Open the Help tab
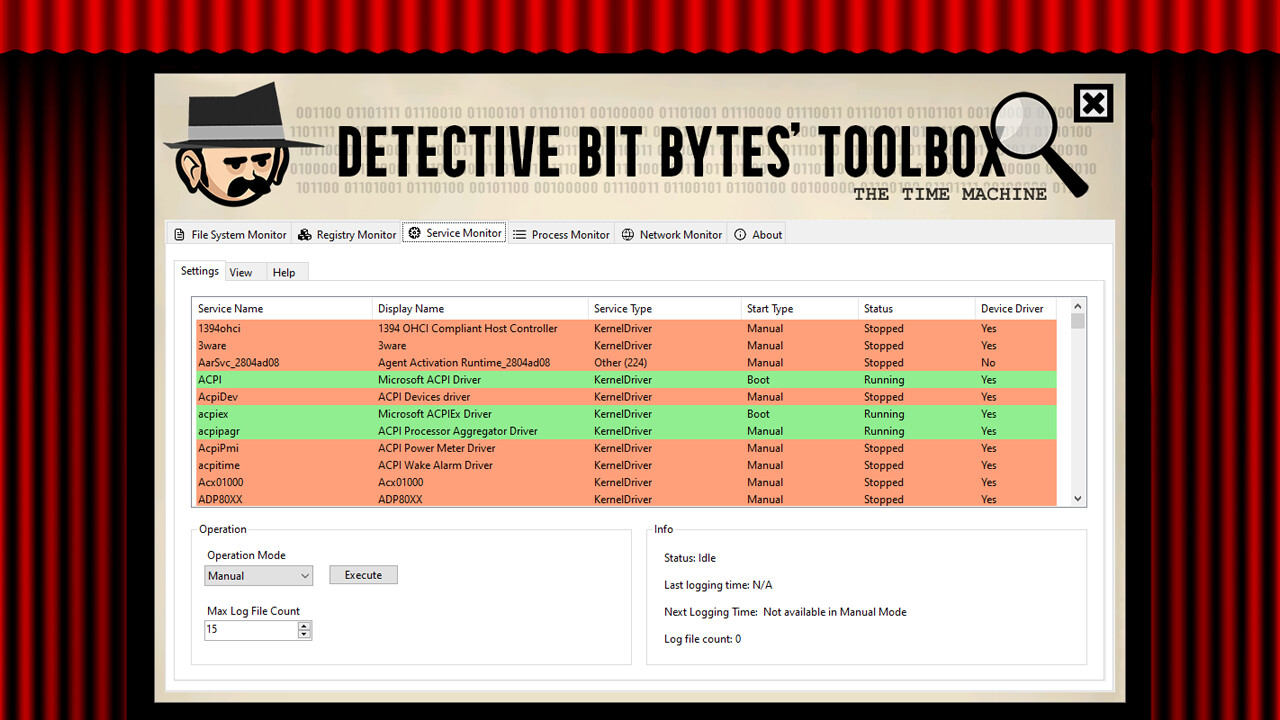The height and width of the screenshot is (720, 1280). pyautogui.click(x=284, y=271)
